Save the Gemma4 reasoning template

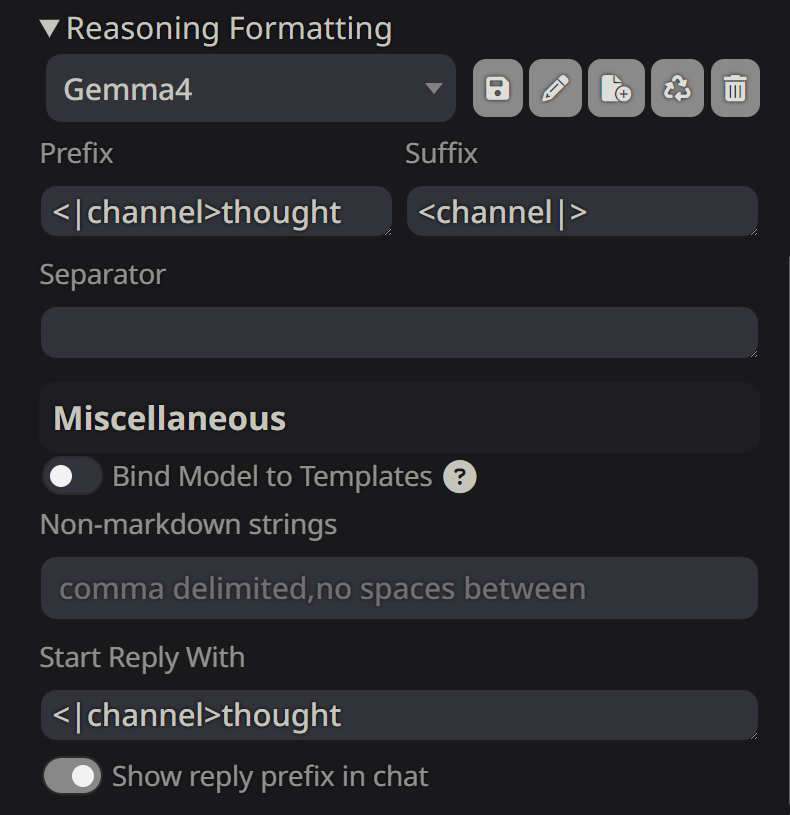tap(497, 89)
